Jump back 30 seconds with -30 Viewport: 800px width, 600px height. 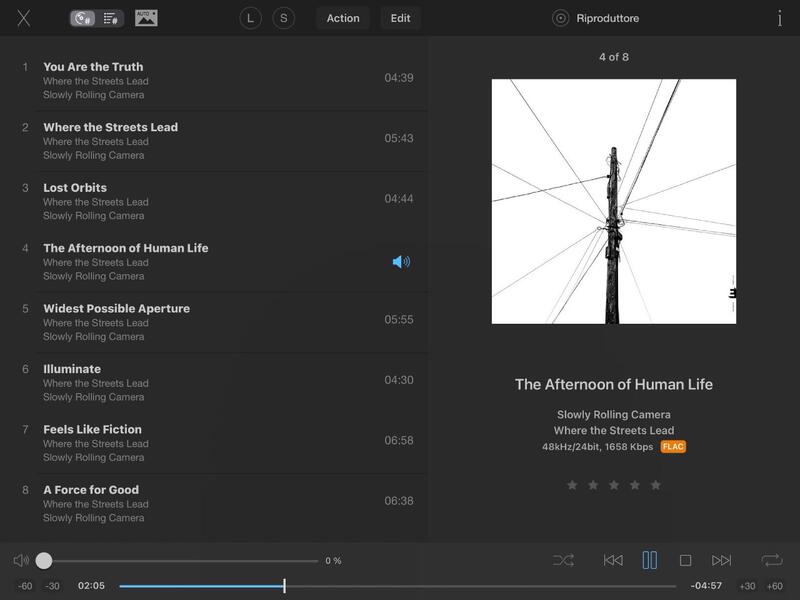(52, 586)
